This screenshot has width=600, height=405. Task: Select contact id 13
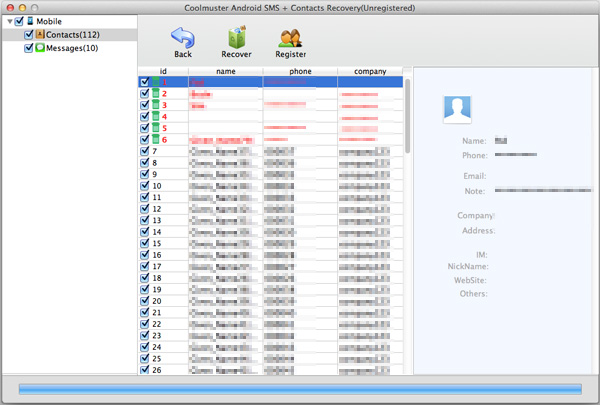click(x=271, y=220)
